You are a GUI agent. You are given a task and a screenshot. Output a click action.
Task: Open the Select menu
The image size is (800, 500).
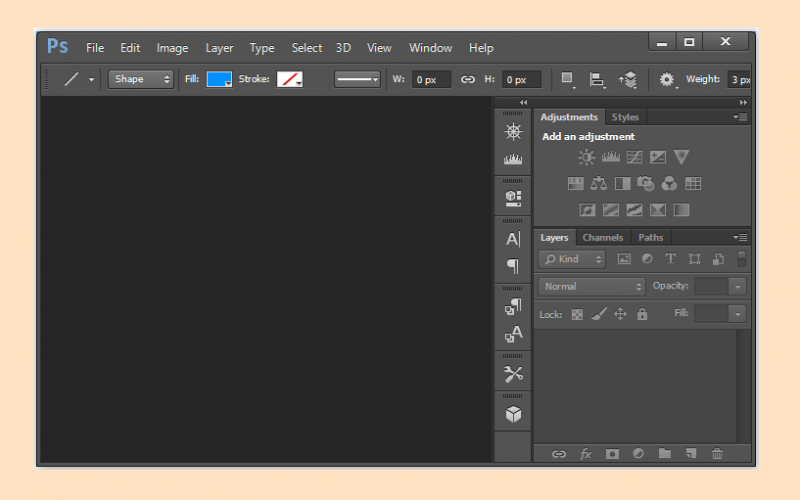click(307, 47)
